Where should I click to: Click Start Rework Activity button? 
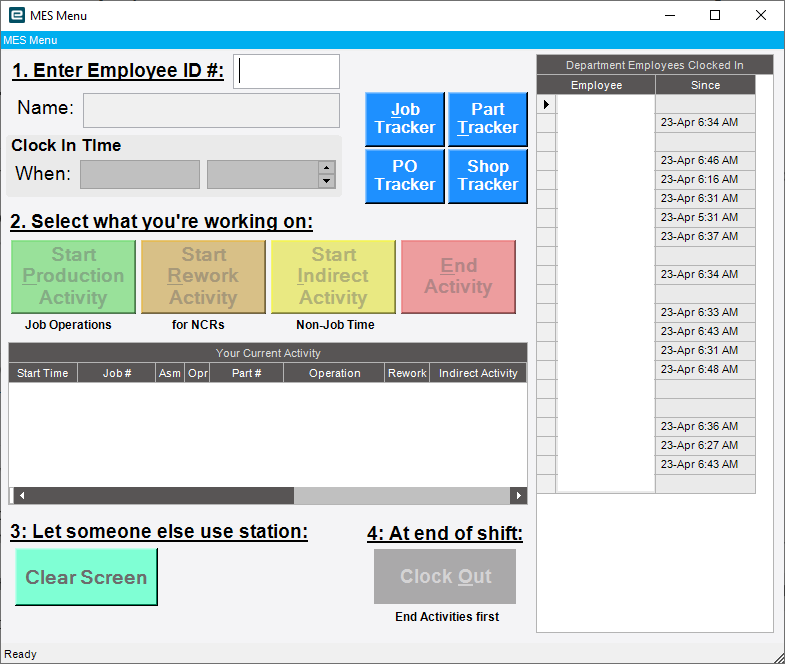click(x=203, y=277)
